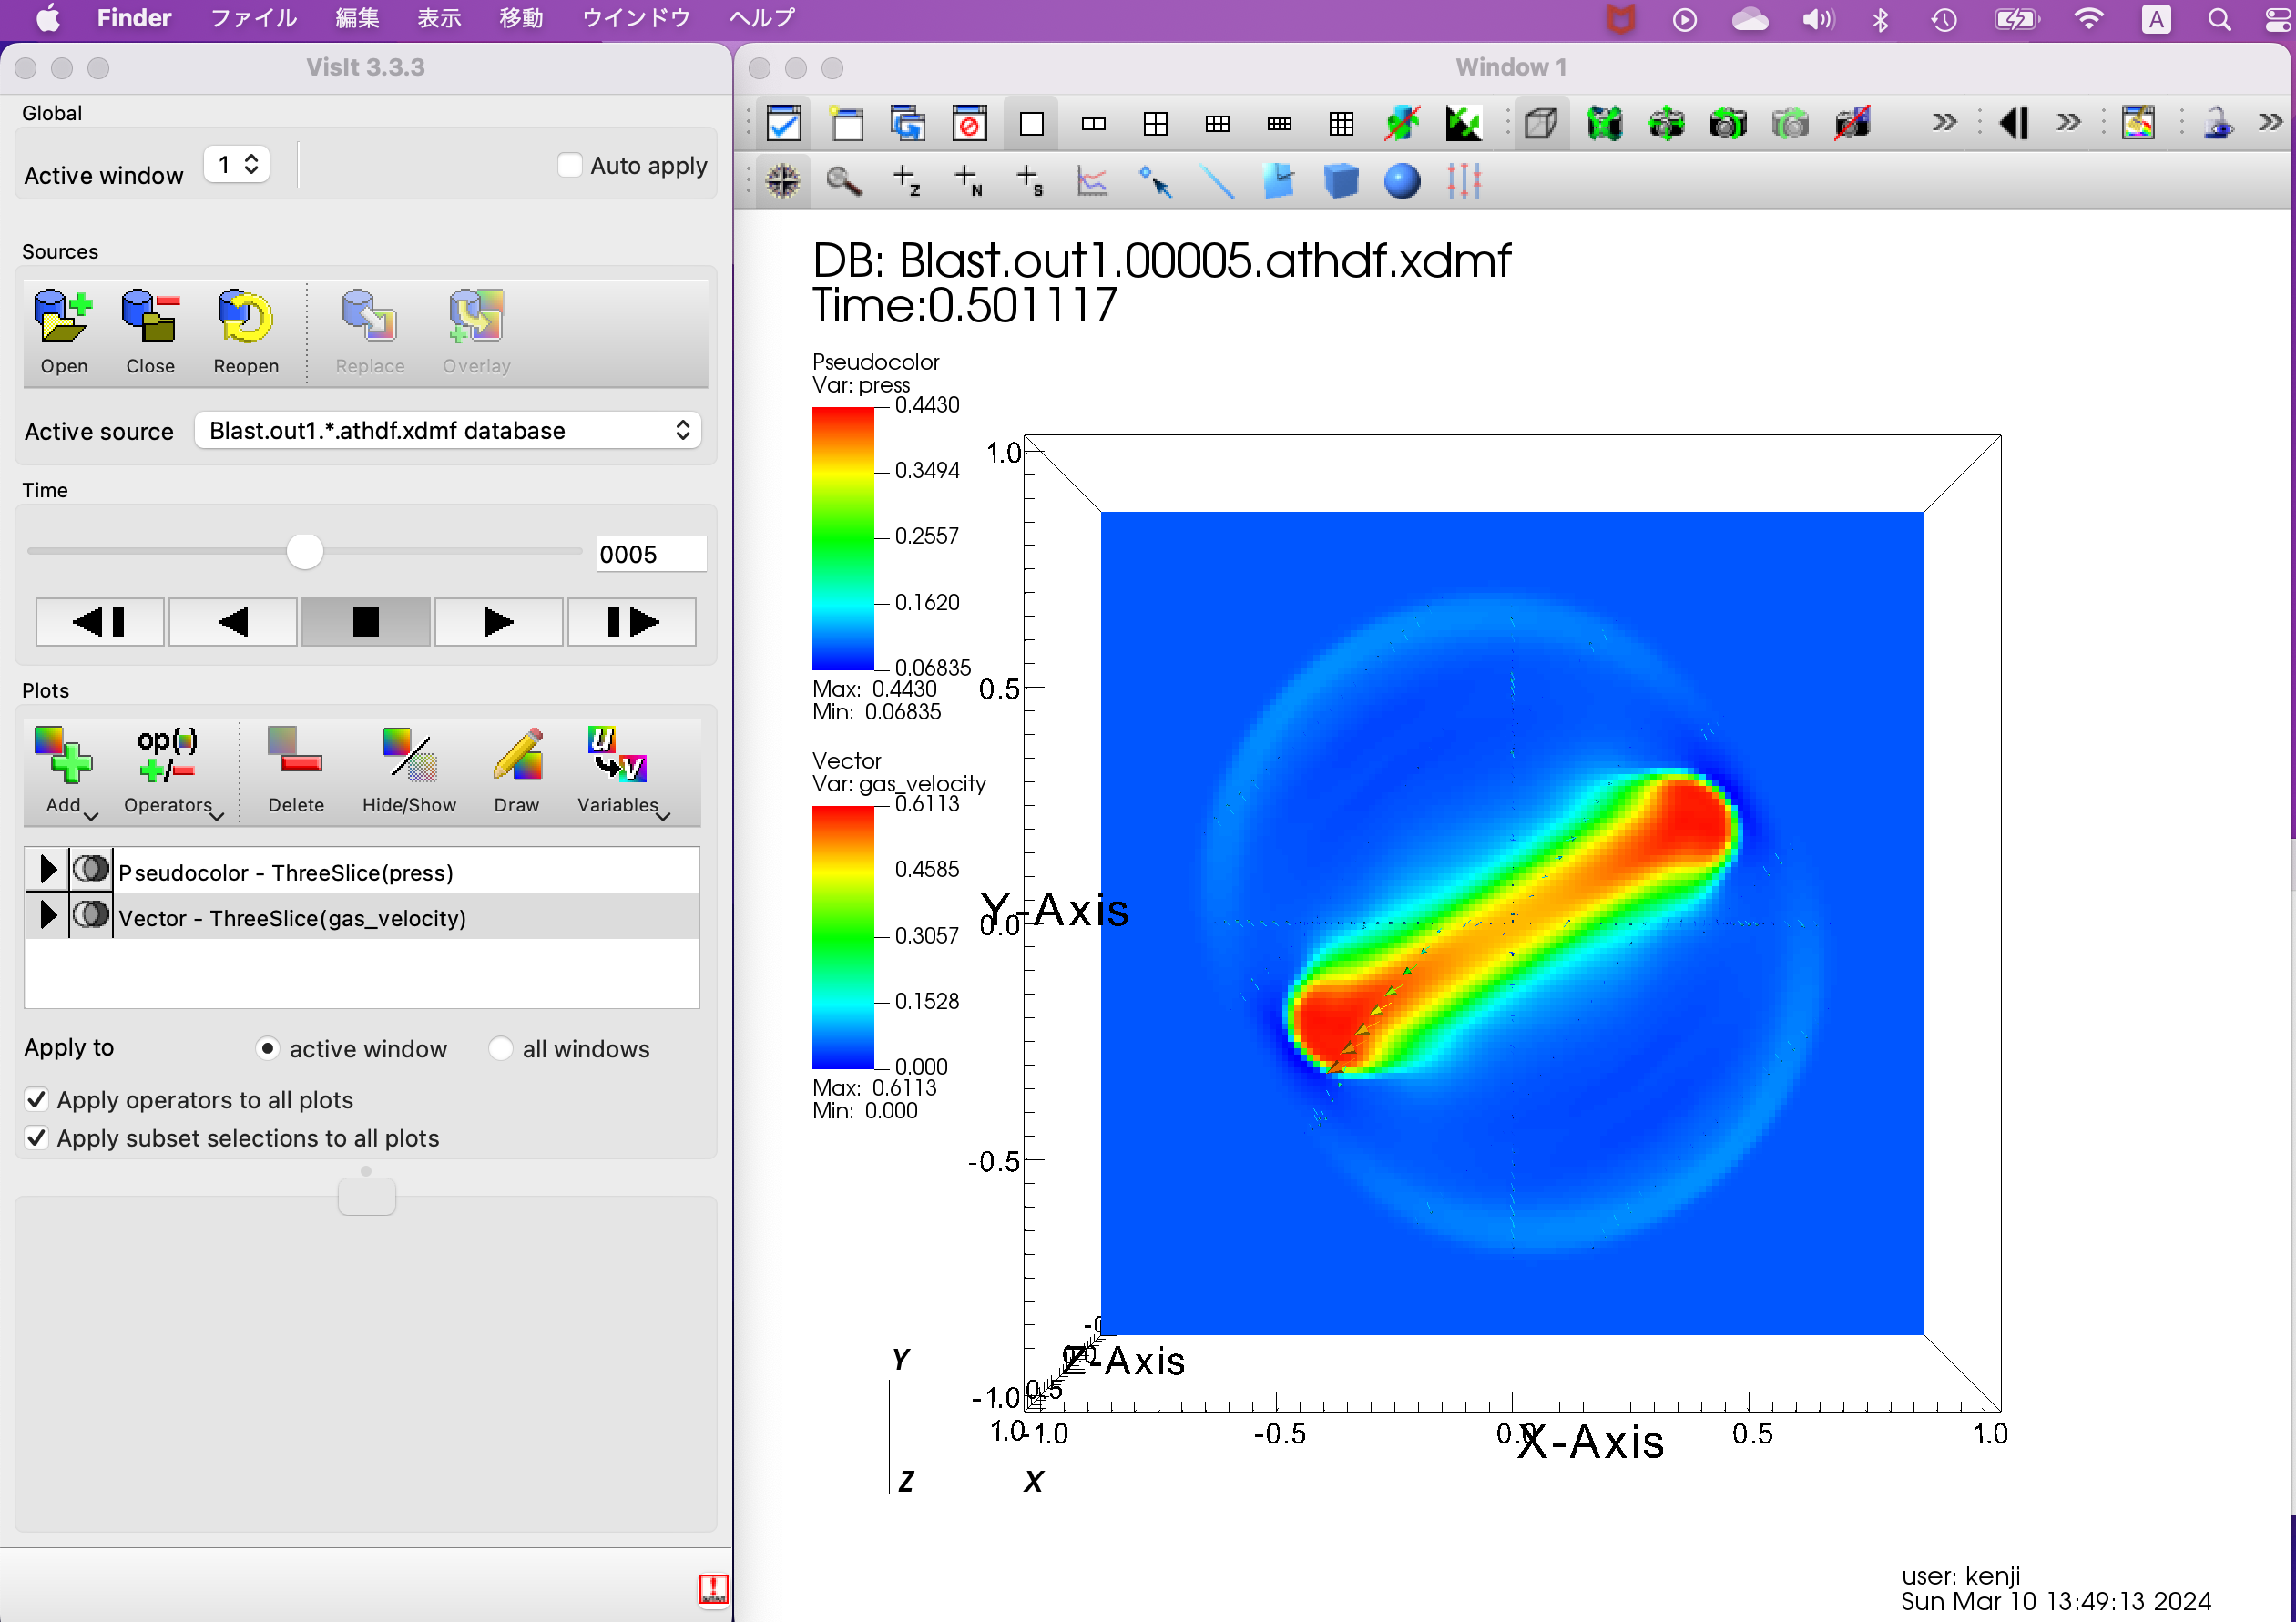Click the Hide/Show plot icon
This screenshot has width=2296, height=1622.
point(409,755)
